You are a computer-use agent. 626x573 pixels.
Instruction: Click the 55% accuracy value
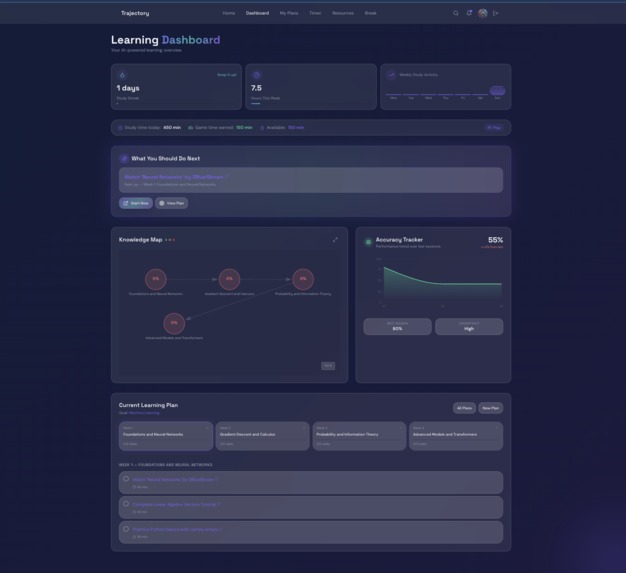click(x=495, y=240)
